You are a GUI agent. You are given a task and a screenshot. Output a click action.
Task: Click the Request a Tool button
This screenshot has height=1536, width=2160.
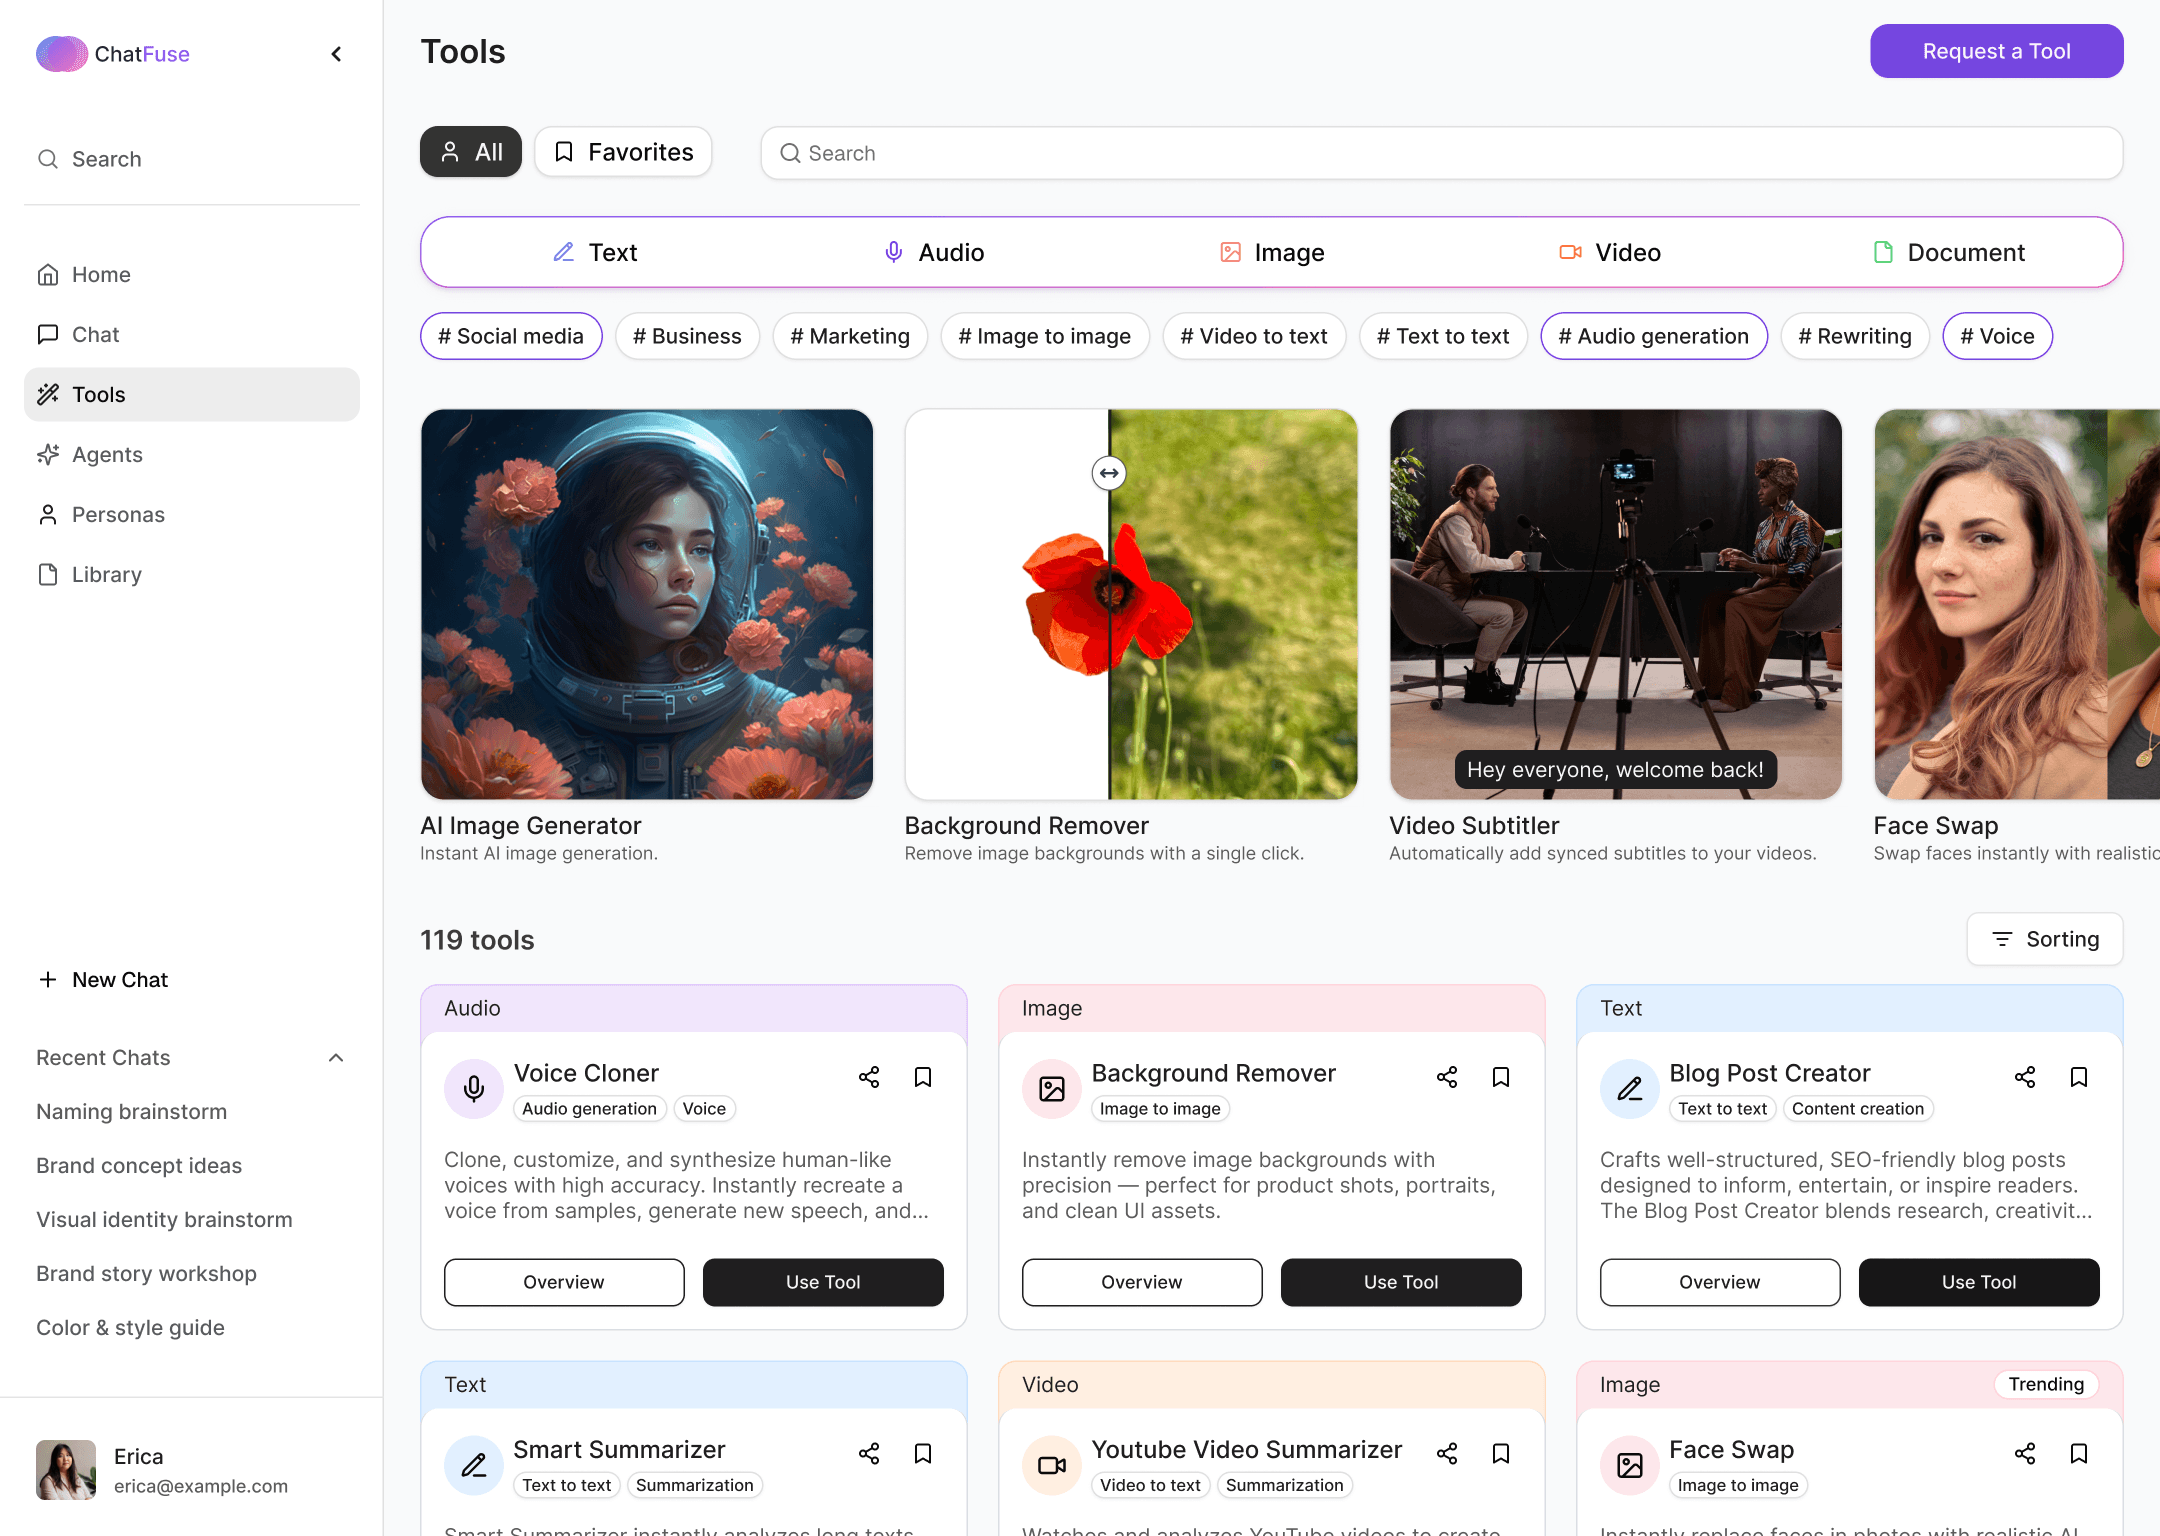pos(1996,51)
